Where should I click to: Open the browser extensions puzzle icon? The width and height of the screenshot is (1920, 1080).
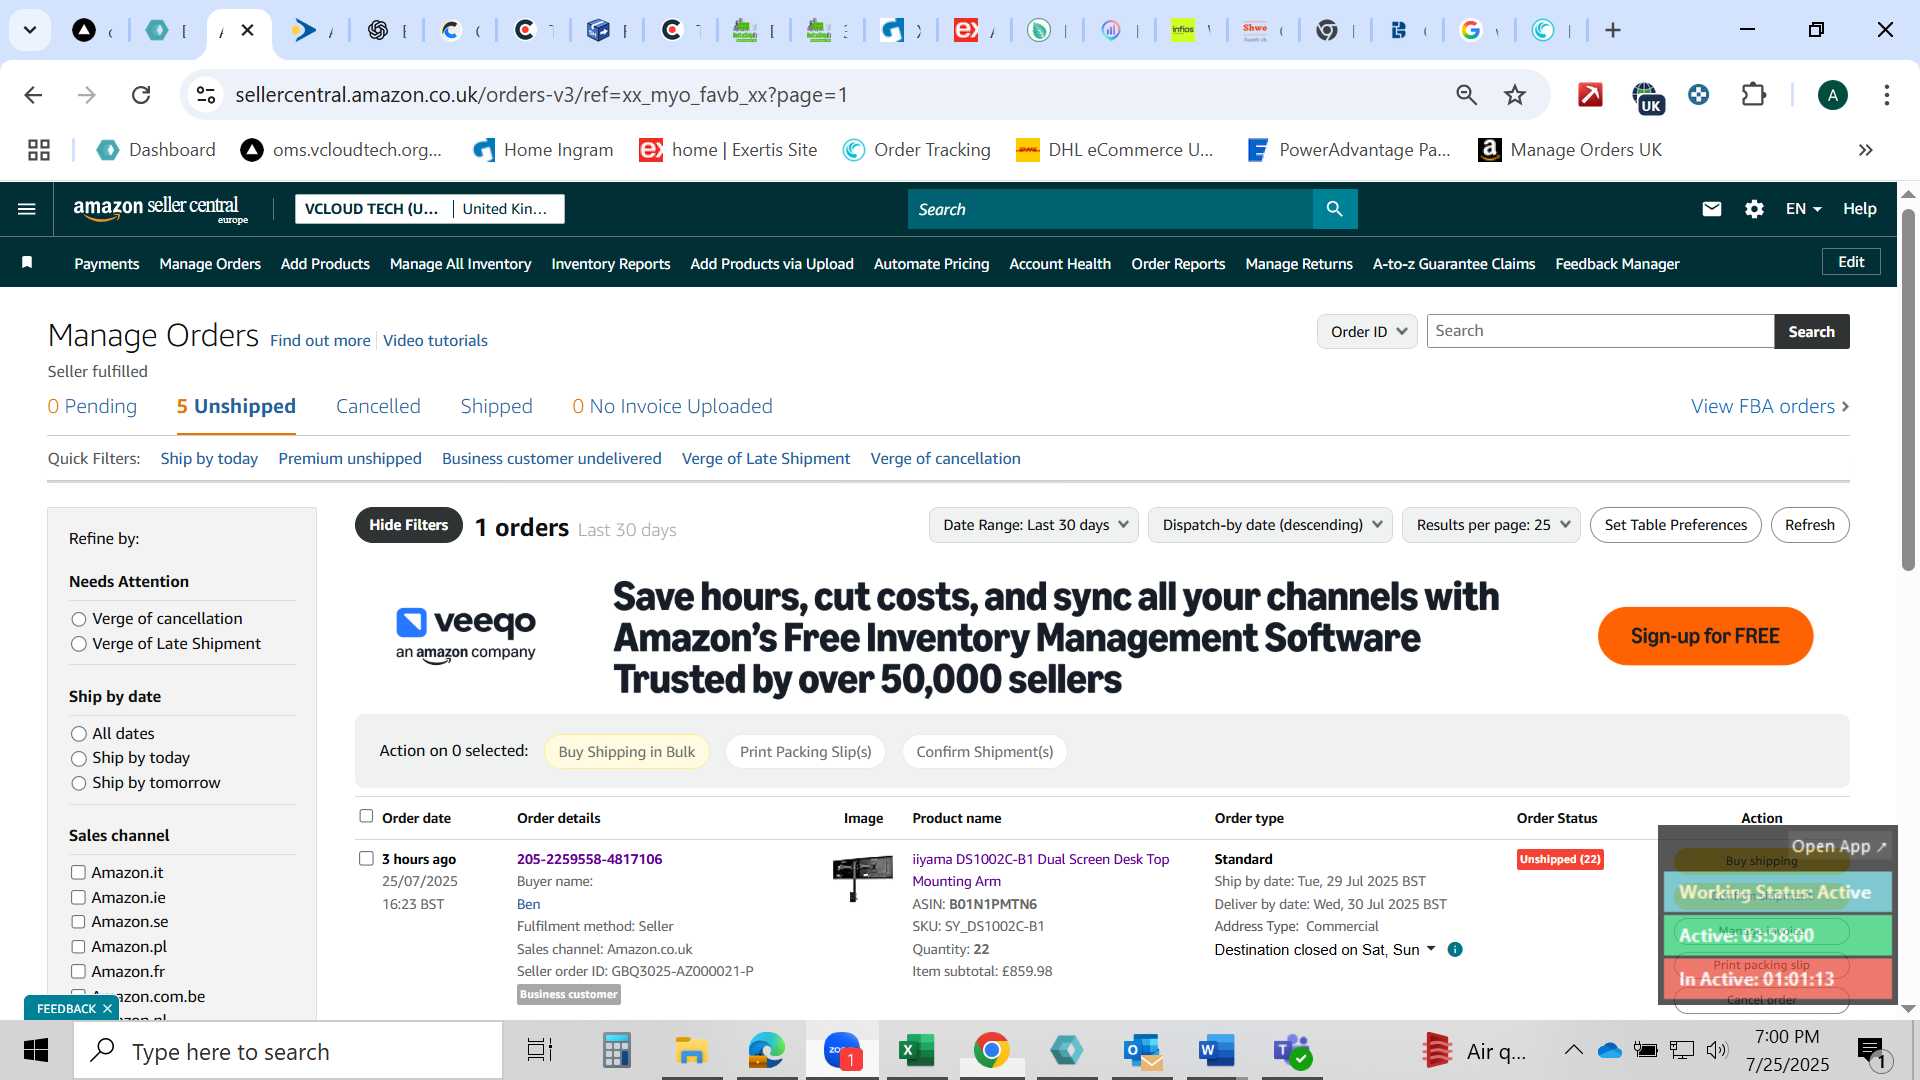[1754, 95]
